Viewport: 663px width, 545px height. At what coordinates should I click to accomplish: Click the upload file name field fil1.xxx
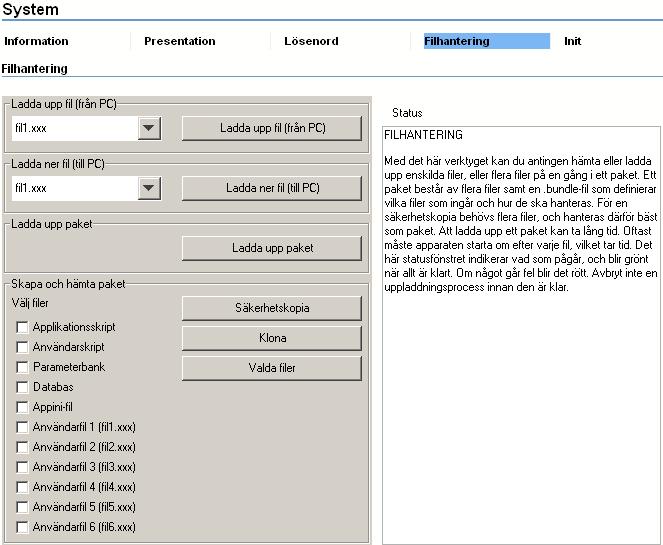tap(75, 128)
